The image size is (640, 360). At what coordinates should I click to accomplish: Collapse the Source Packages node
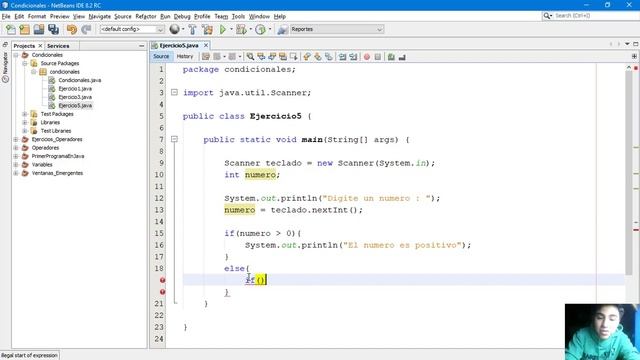[x=25, y=63]
